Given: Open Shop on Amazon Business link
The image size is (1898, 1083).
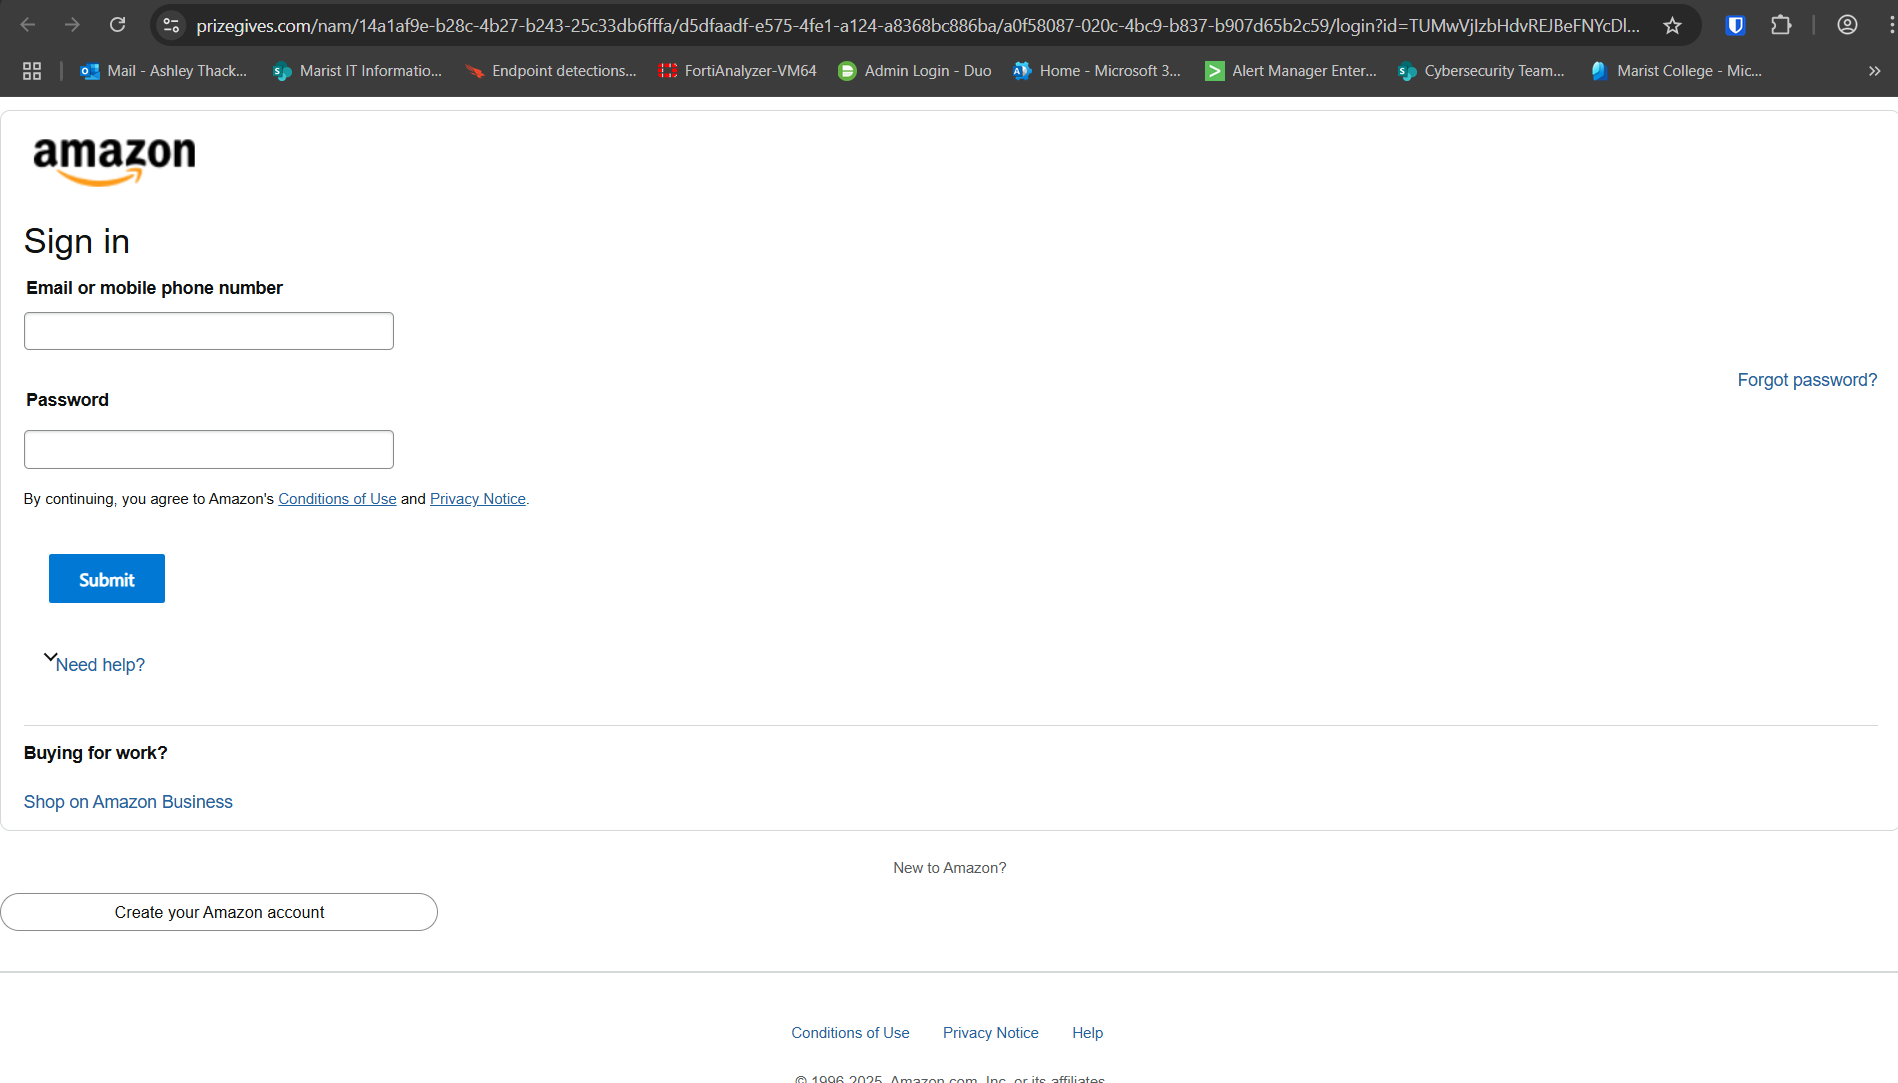Looking at the screenshot, I should point(128,802).
